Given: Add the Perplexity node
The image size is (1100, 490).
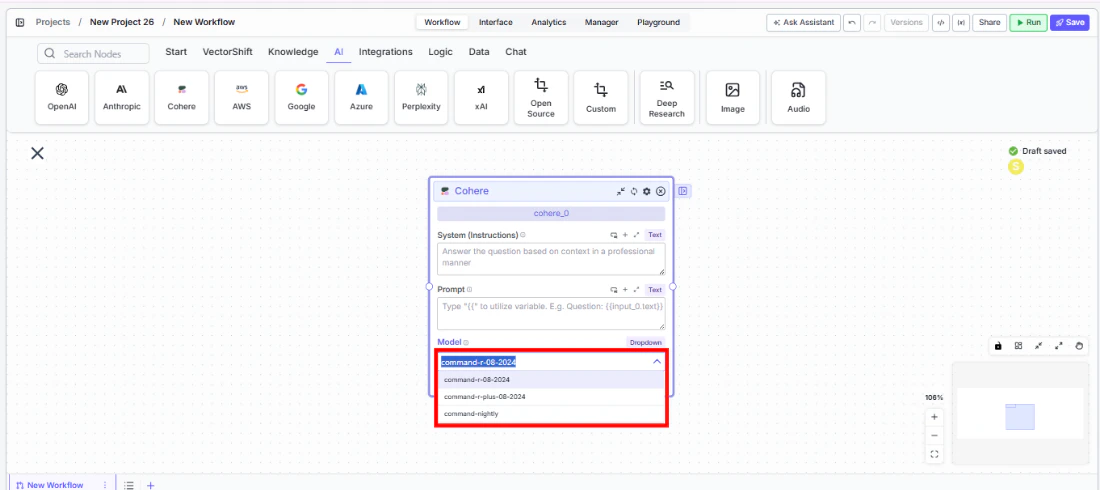Looking at the screenshot, I should (422, 98).
